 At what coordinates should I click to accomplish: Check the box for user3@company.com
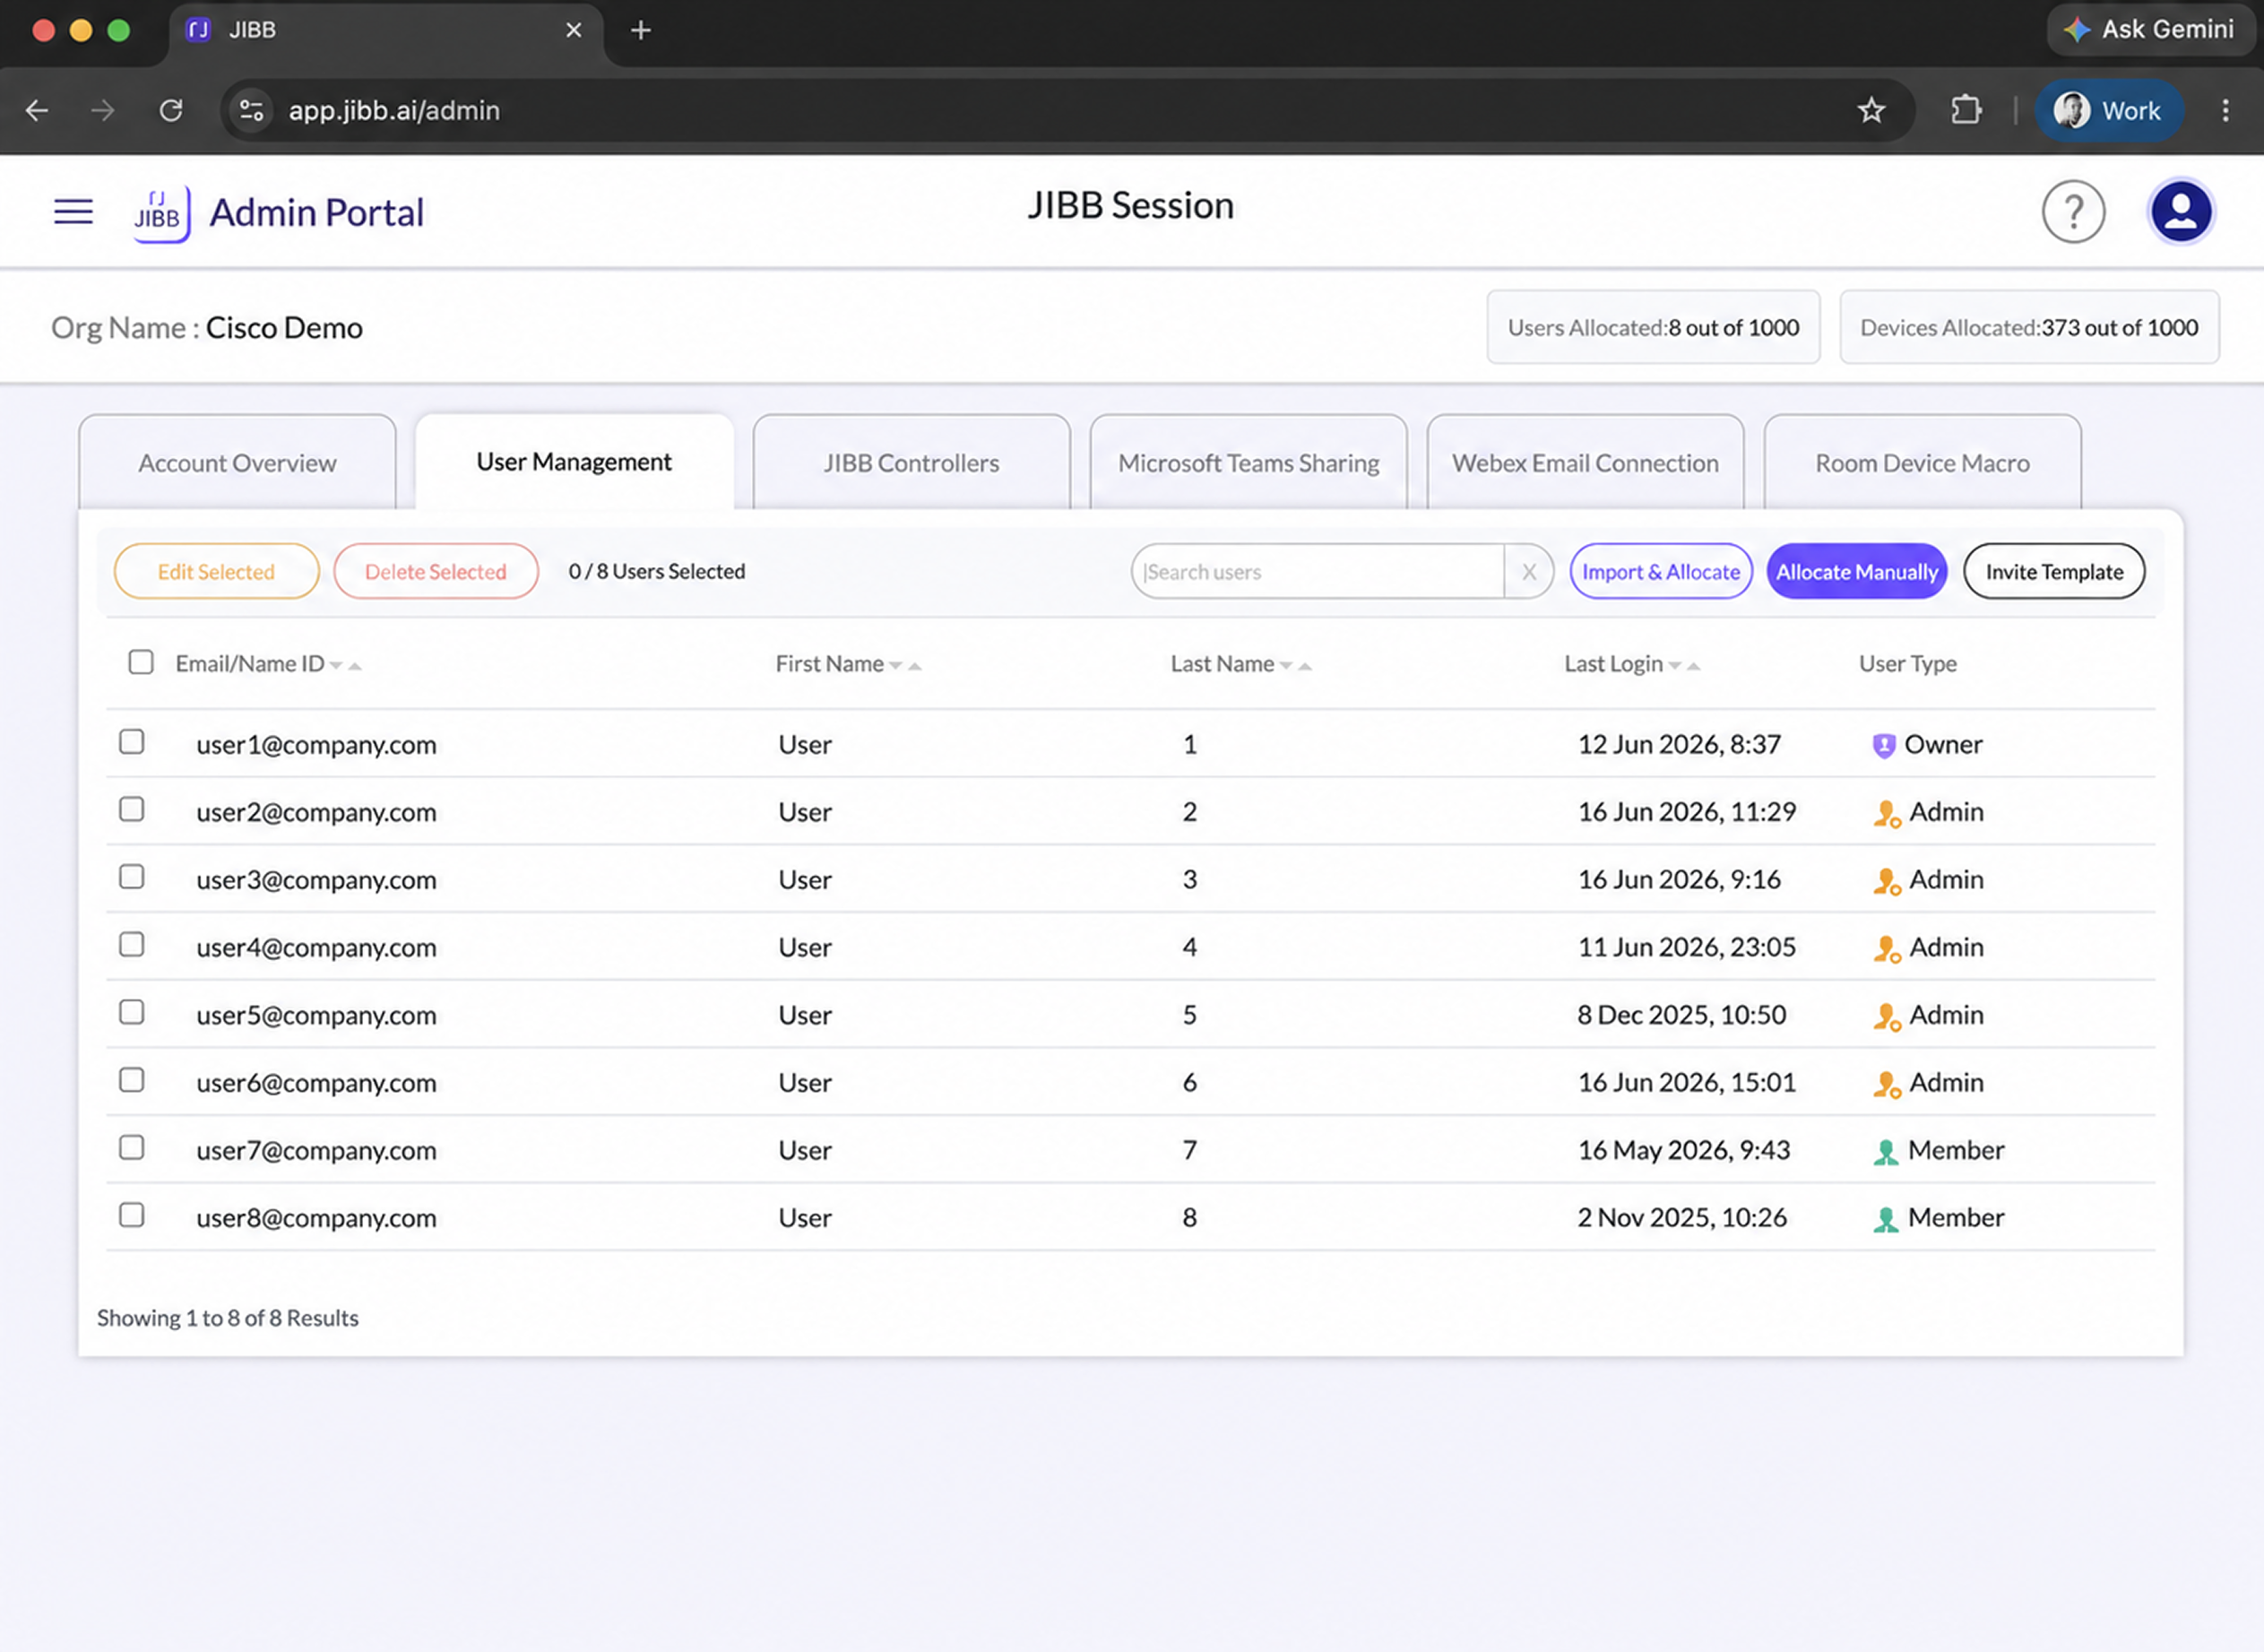coord(132,877)
